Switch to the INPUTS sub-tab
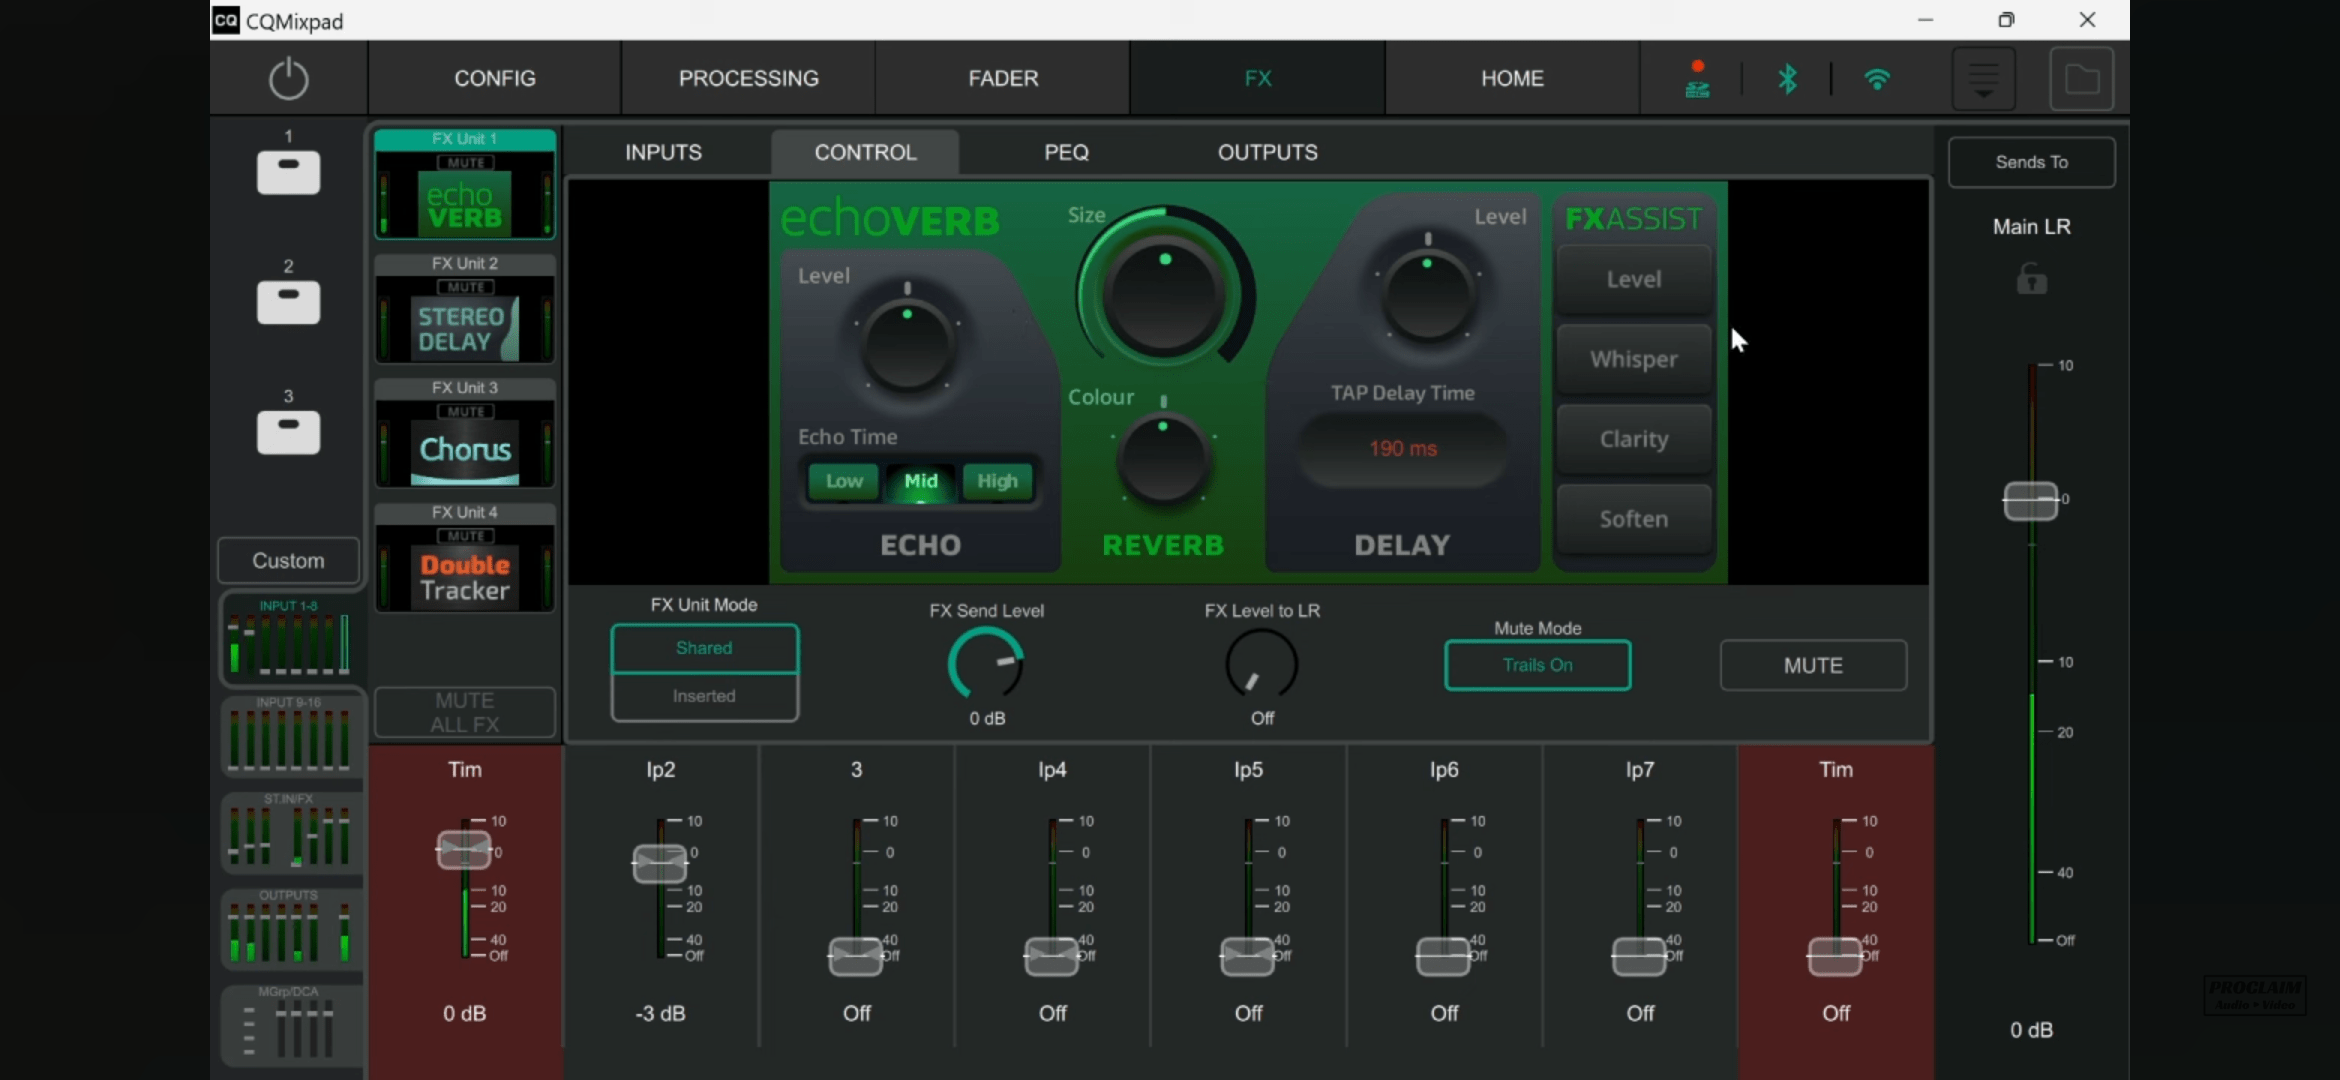The image size is (2340, 1080). tap(663, 152)
